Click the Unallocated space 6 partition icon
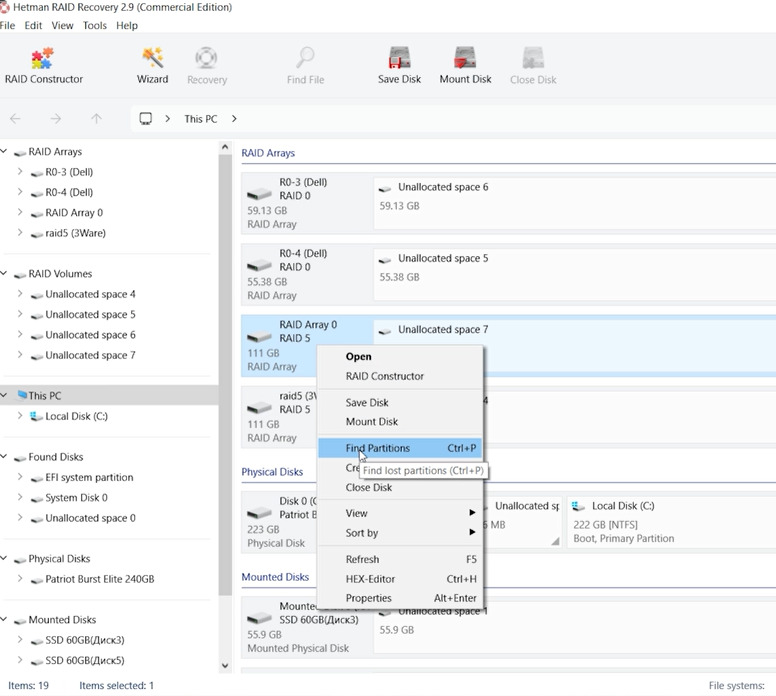This screenshot has width=776, height=696. point(385,188)
